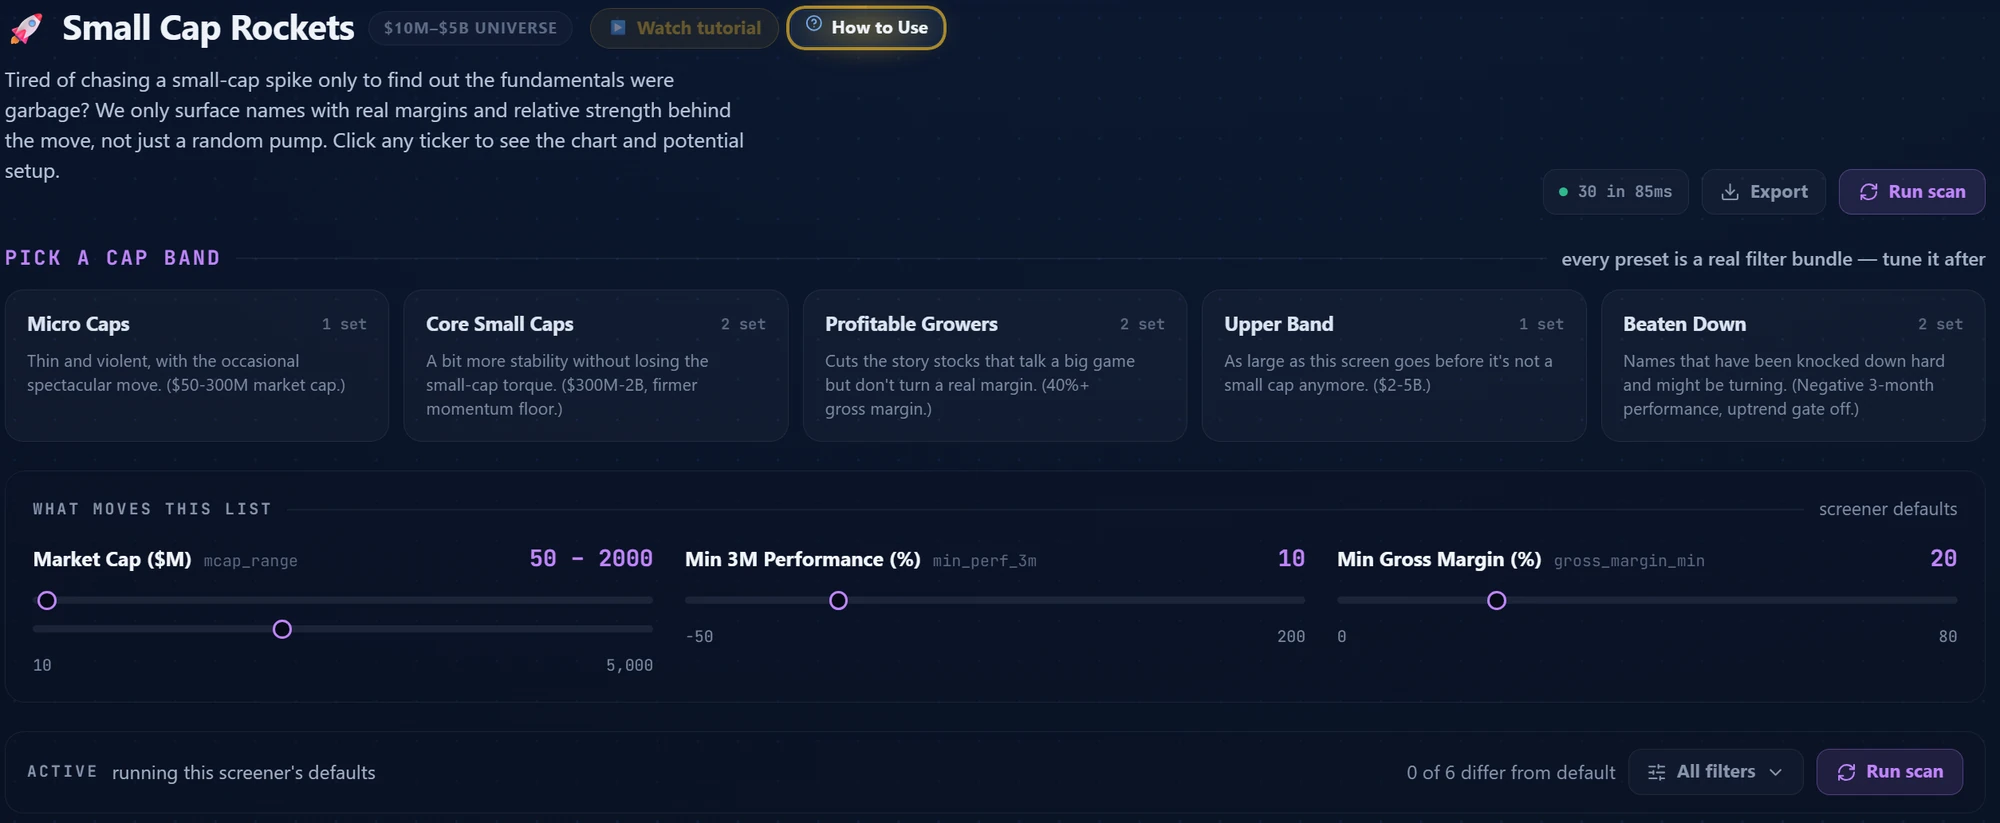Screen dimensions: 2000x823
Task: Click the download icon in Export button
Action: (x=1730, y=192)
